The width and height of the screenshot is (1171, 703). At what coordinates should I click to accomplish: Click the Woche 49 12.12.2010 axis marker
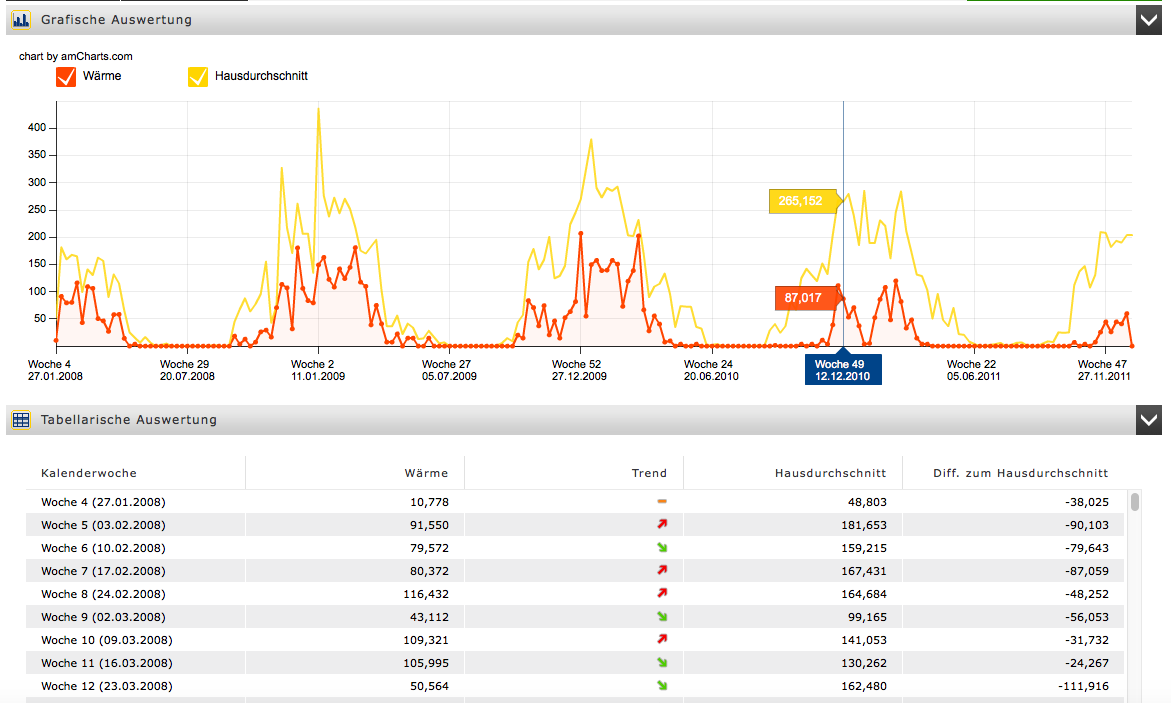[x=843, y=370]
